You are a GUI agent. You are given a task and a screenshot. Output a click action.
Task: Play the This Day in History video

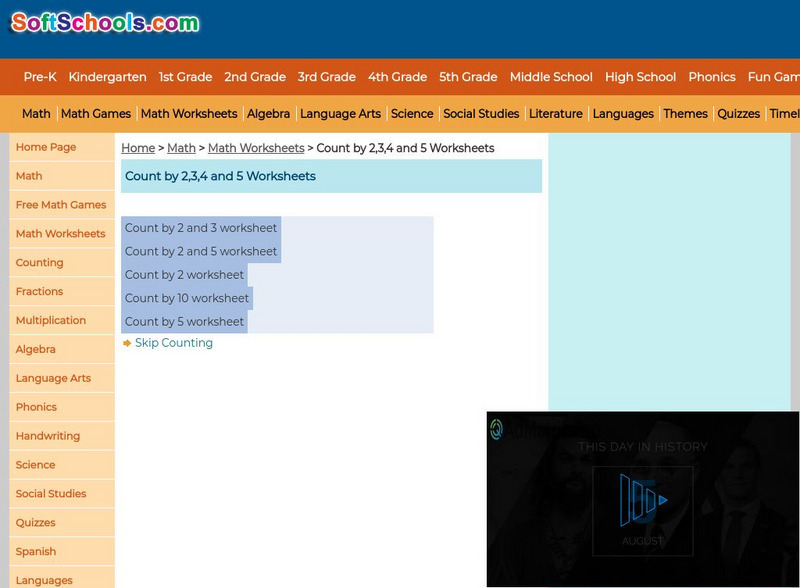[x=643, y=500]
